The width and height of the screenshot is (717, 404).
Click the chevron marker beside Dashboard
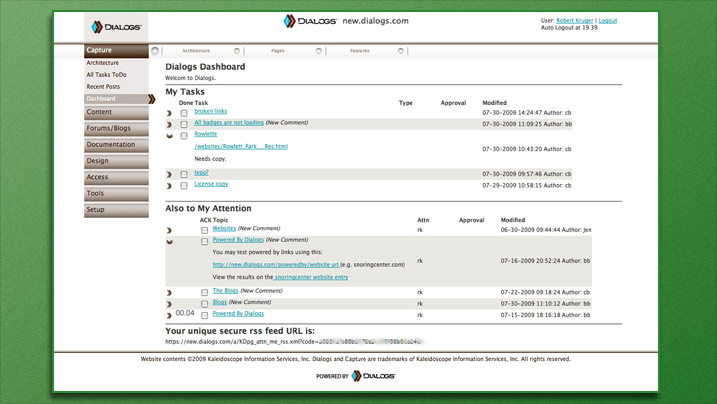click(152, 99)
